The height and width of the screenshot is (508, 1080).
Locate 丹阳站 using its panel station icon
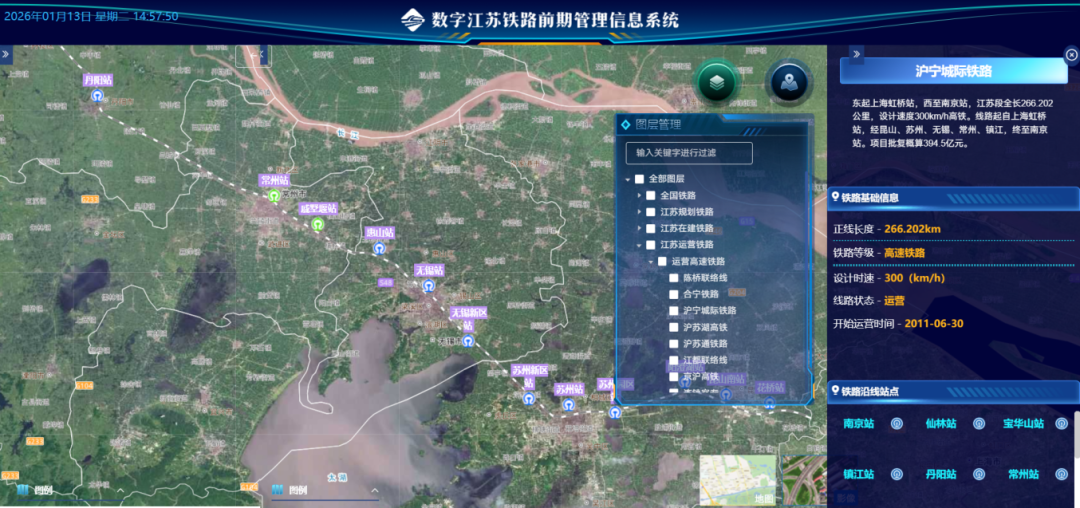click(x=979, y=474)
